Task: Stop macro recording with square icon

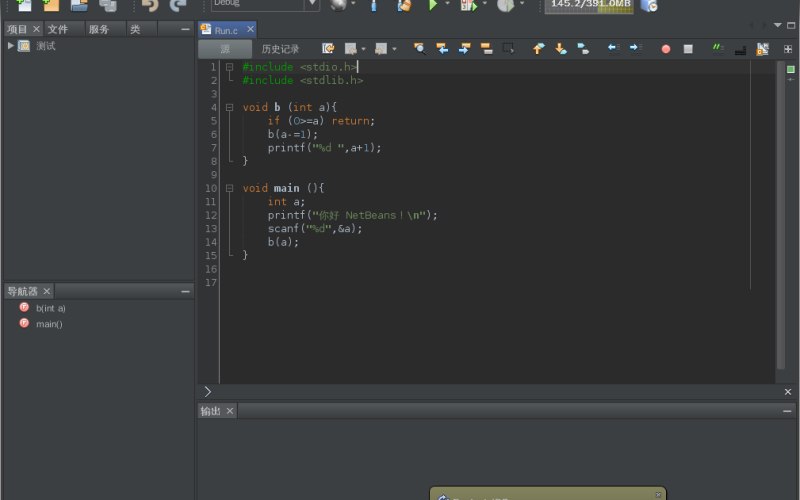Action: click(688, 49)
